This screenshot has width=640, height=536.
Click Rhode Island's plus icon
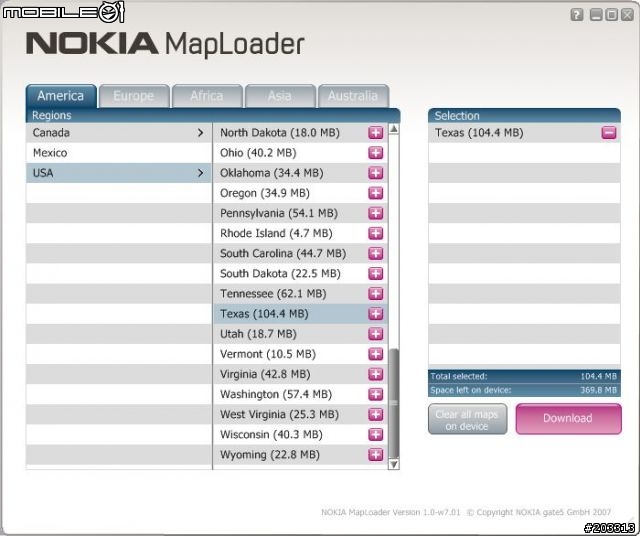point(376,233)
